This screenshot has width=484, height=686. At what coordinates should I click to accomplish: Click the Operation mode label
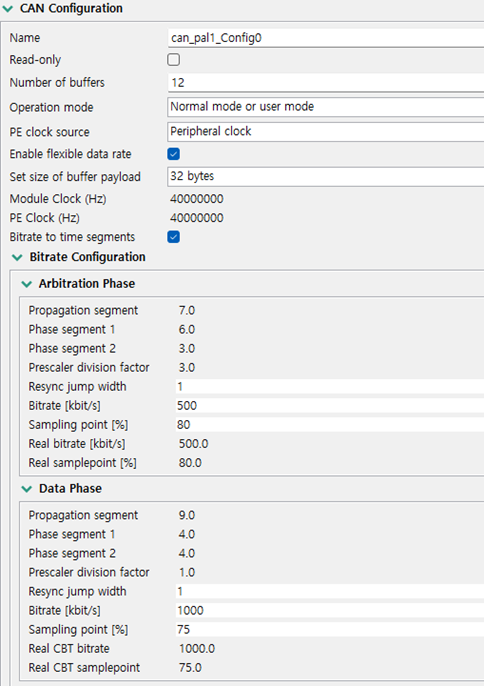tap(51, 108)
